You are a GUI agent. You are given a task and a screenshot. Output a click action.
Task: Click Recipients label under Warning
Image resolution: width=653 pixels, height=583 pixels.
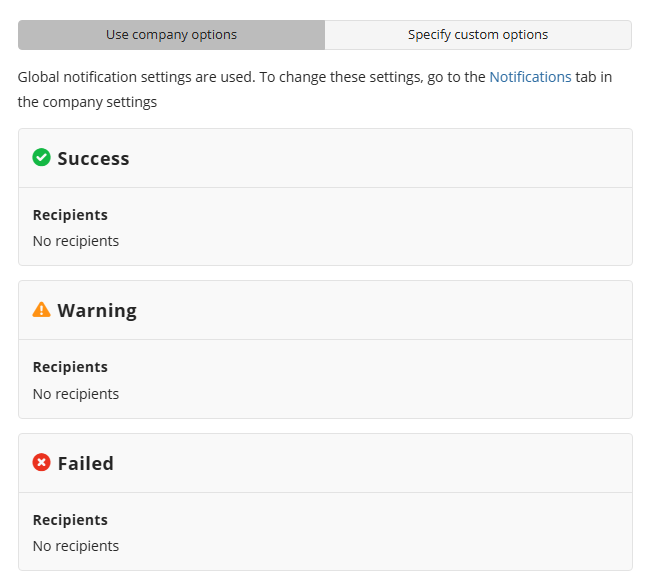pyautogui.click(x=70, y=367)
